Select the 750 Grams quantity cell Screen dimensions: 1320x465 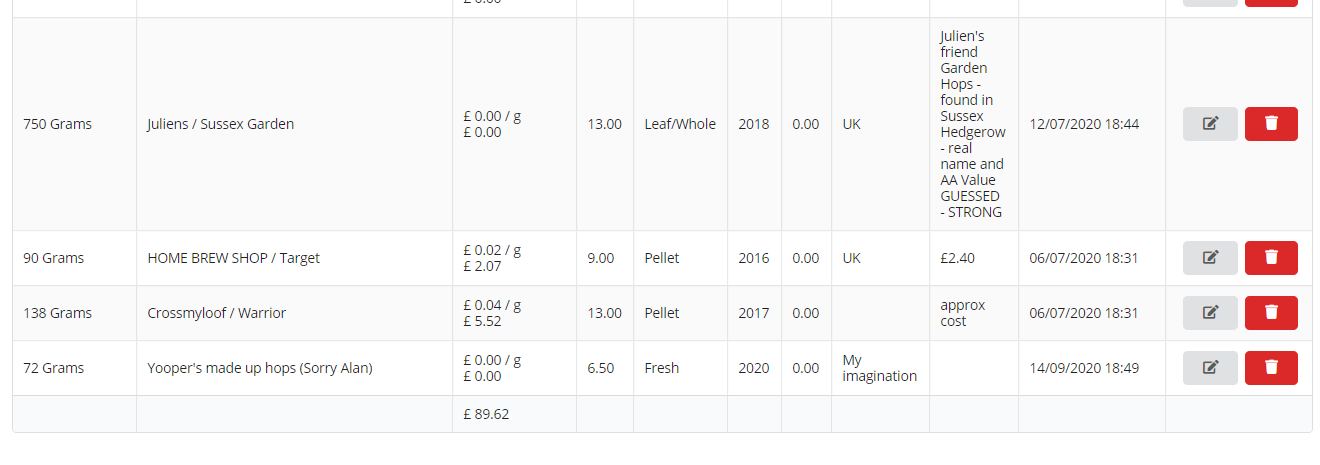pyautogui.click(x=74, y=124)
